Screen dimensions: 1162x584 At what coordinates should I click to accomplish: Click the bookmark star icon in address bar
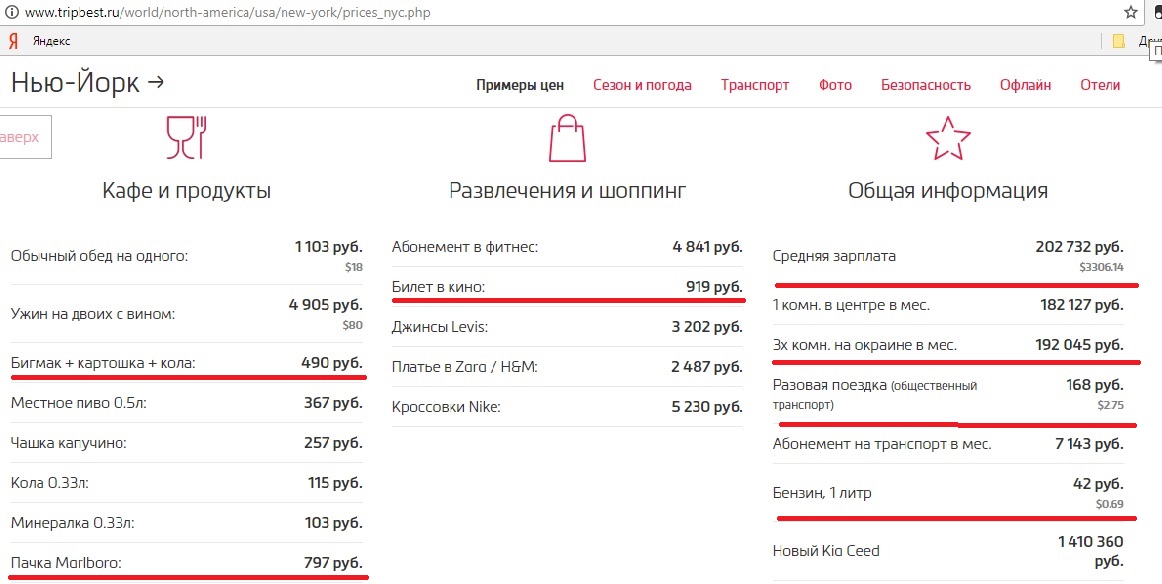click(1130, 12)
